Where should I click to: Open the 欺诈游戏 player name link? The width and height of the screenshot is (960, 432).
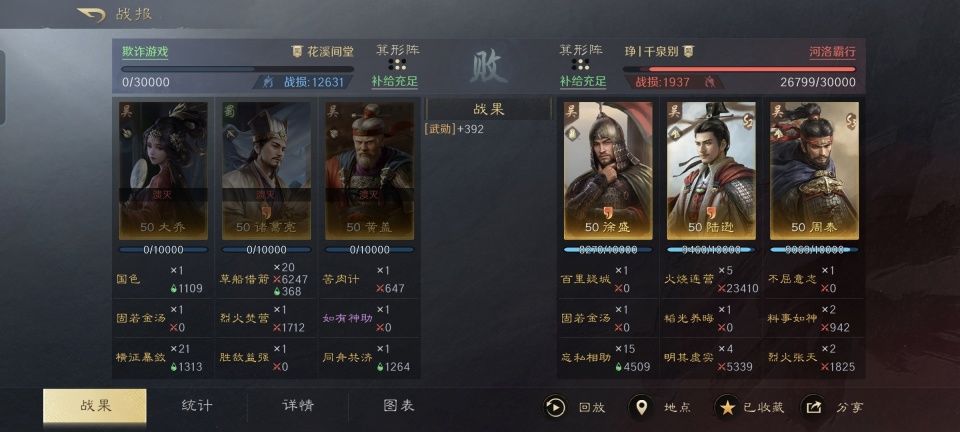[x=144, y=51]
